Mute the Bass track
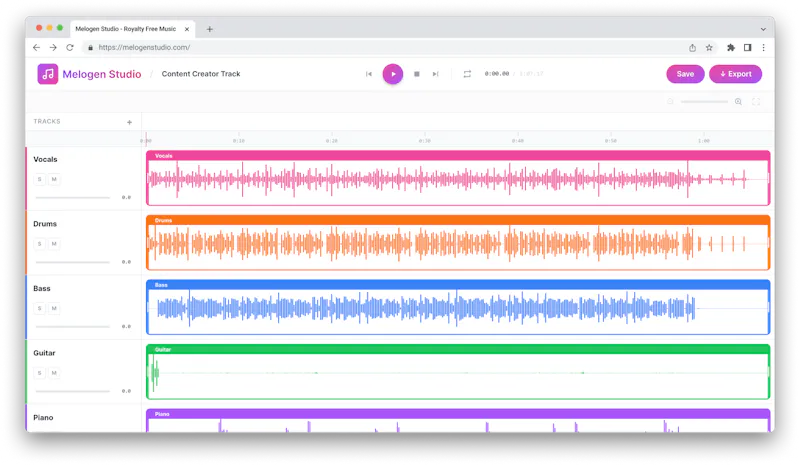This screenshot has width=800, height=466. point(54,308)
